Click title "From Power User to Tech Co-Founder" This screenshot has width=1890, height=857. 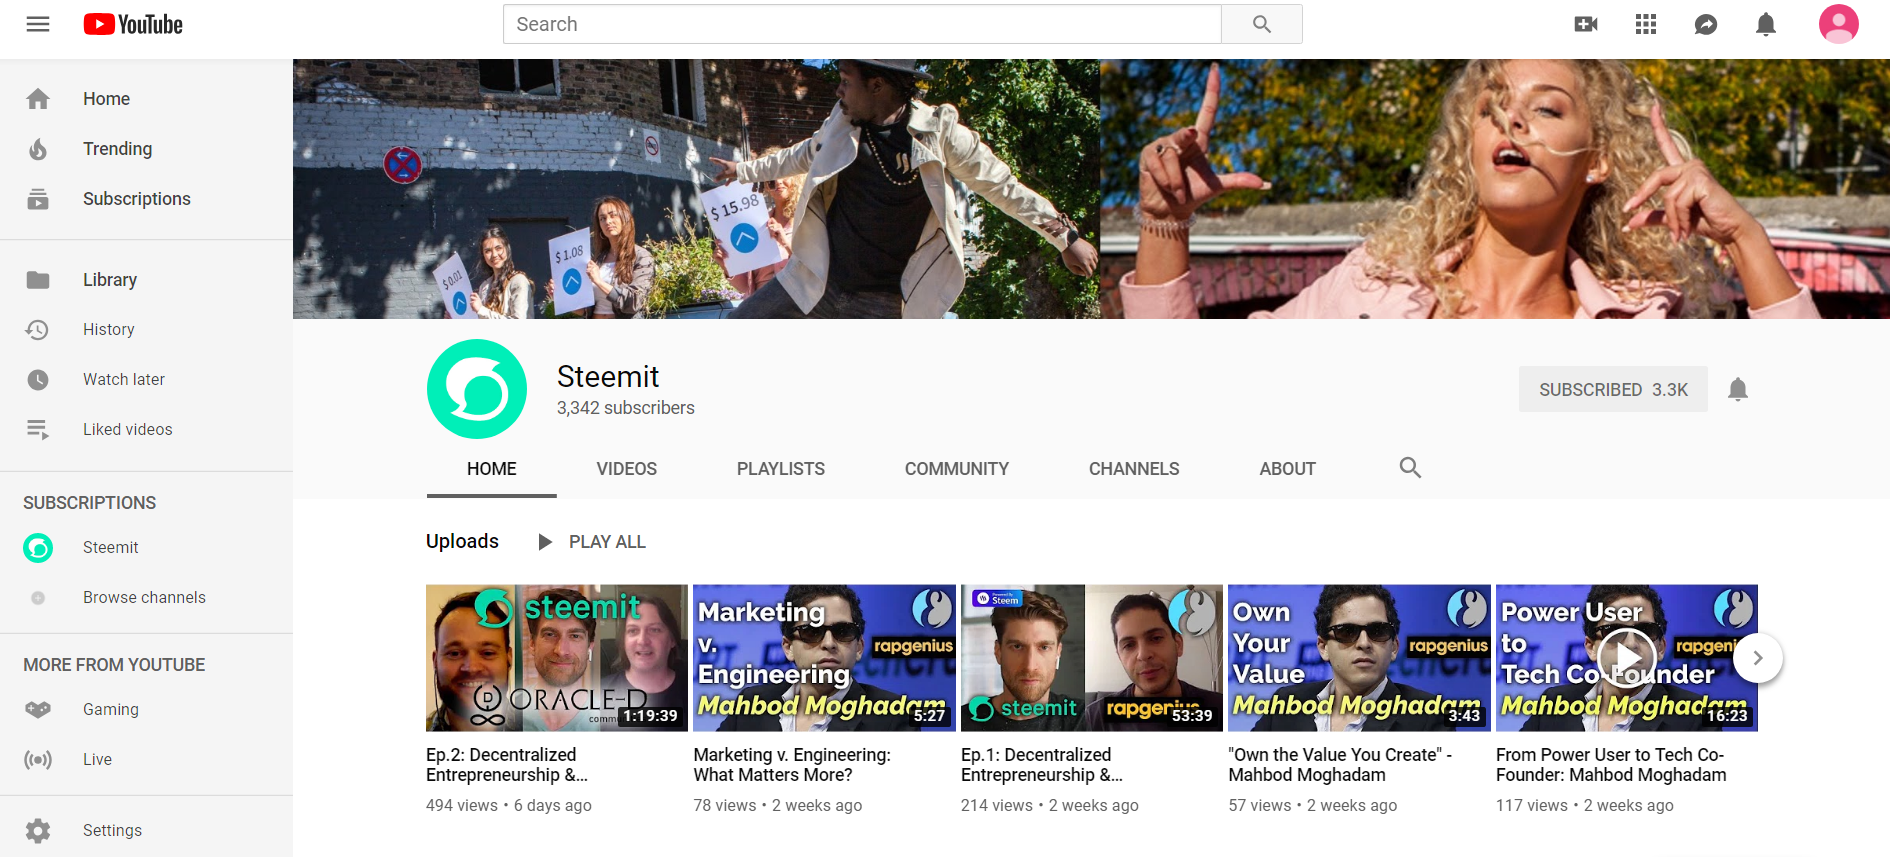(1611, 765)
